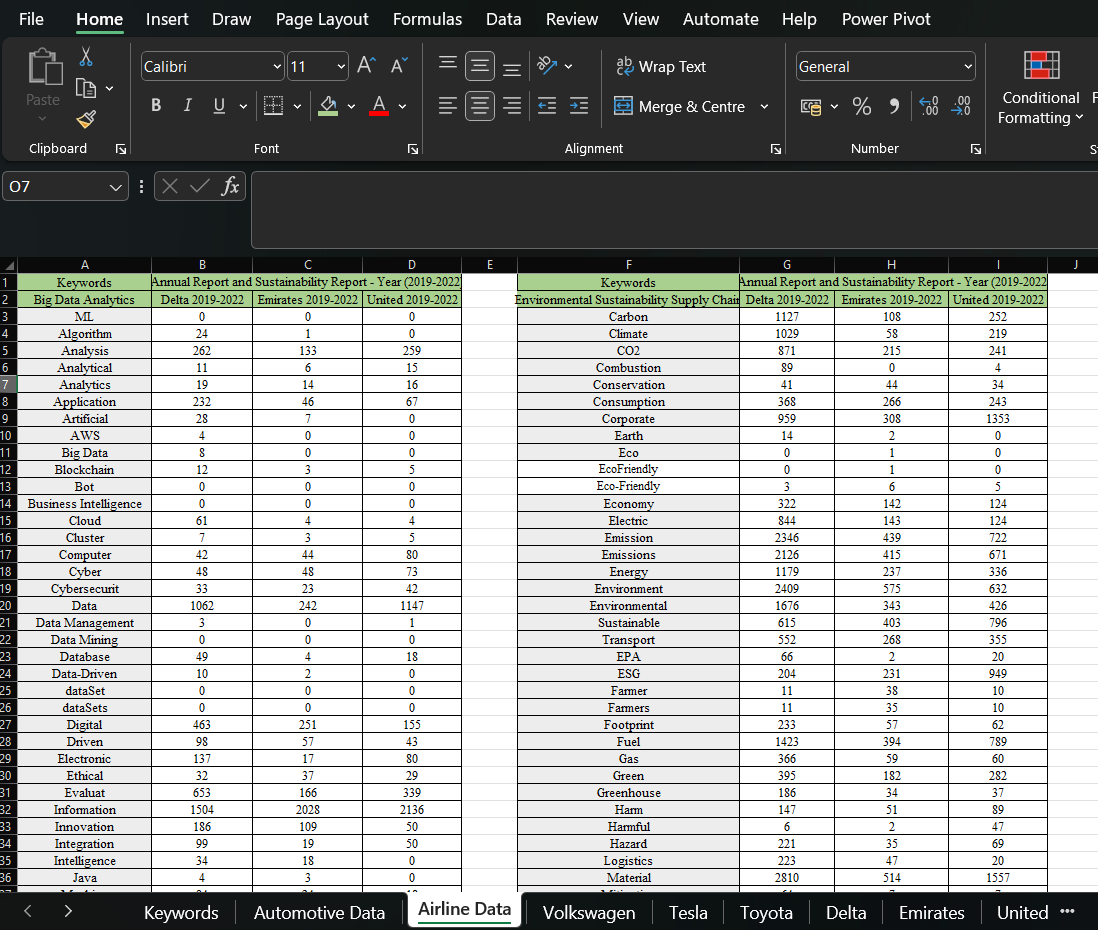Open the Font group dialog launcher

[412, 148]
